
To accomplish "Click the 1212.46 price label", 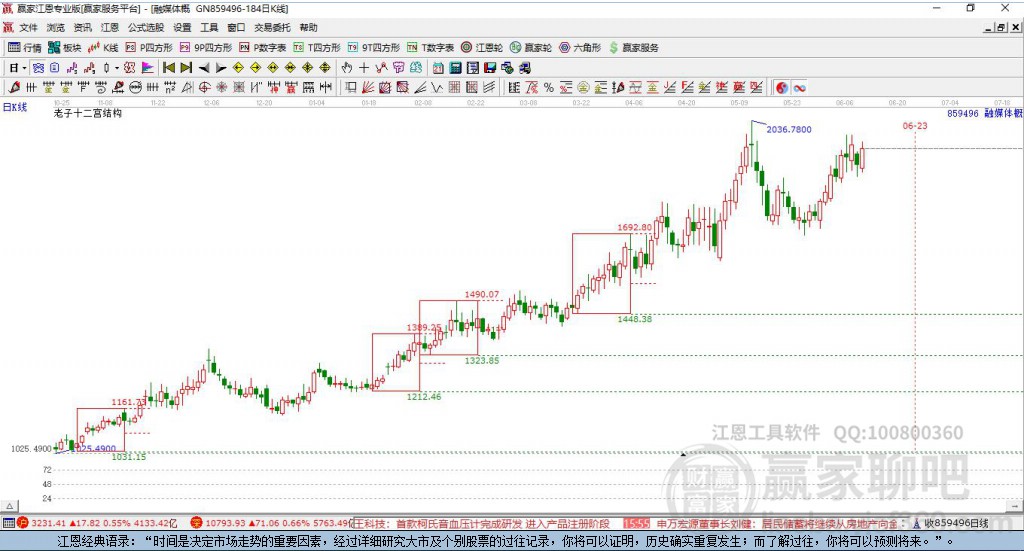I will click(424, 396).
